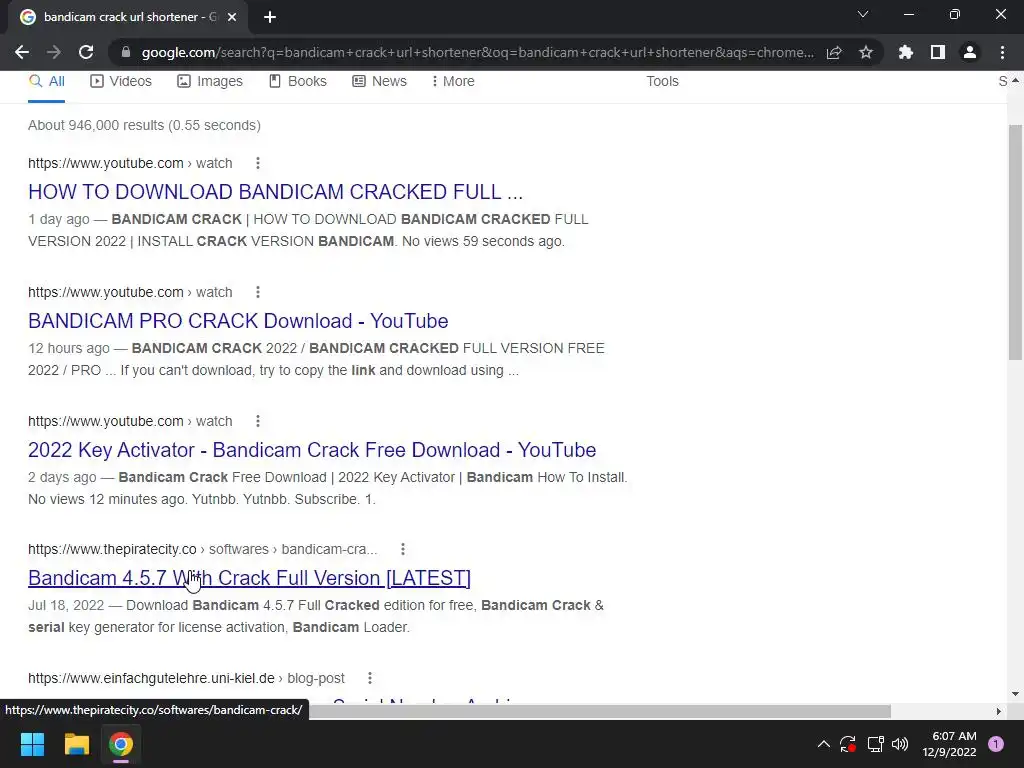Select the All search tab
The width and height of the screenshot is (1024, 768).
coord(46,81)
